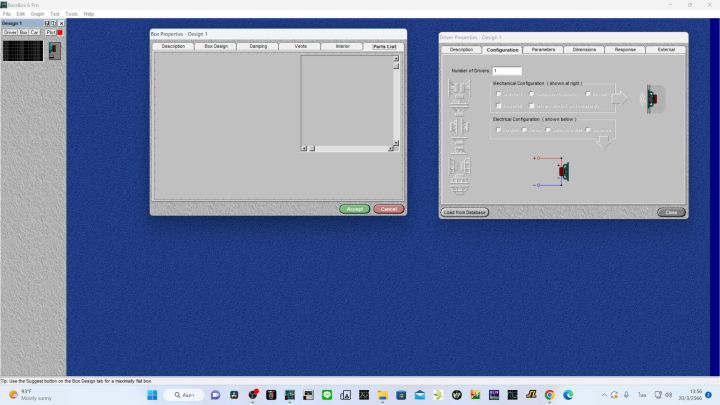
Task: Click the Driver button in Design 1 panel
Action: coord(10,32)
